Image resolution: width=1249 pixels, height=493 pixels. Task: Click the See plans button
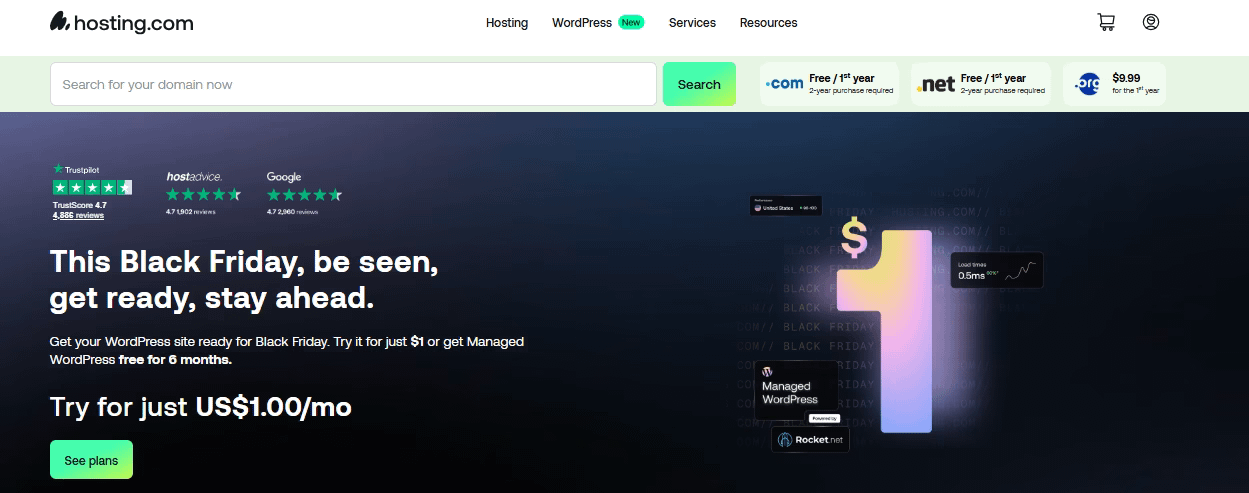(x=91, y=460)
